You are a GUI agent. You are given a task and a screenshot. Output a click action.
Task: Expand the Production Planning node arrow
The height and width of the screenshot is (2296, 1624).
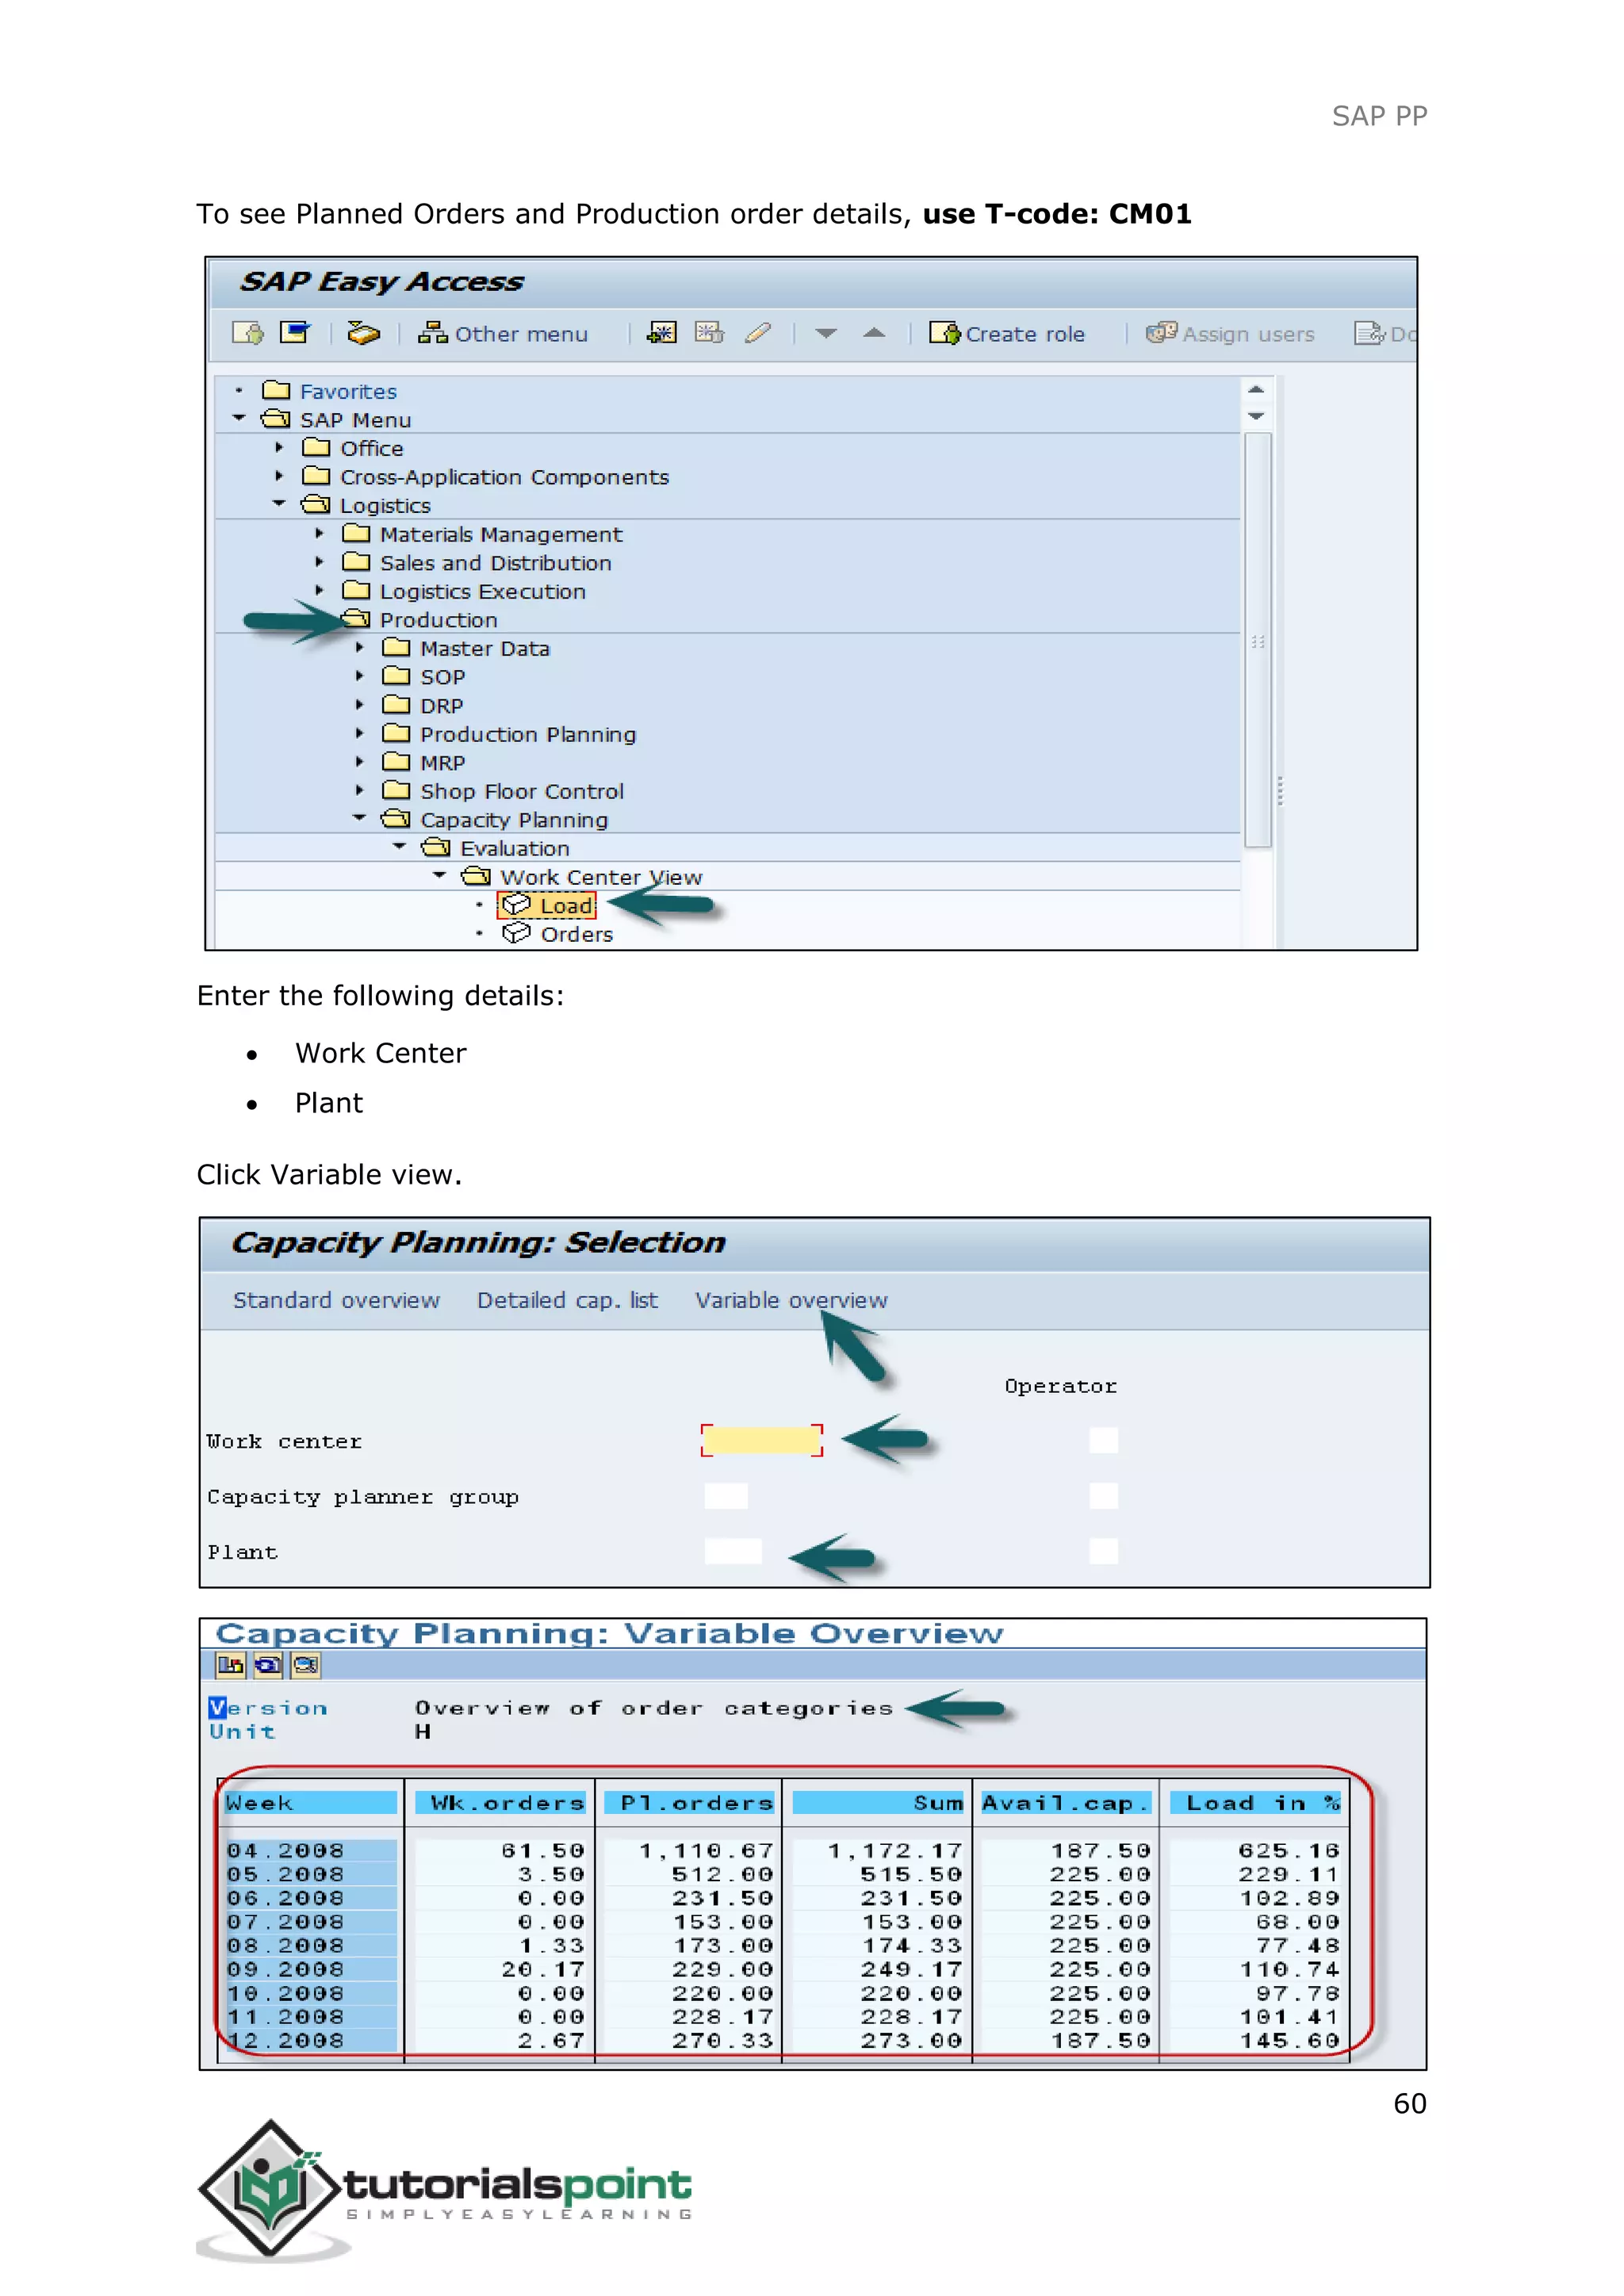tap(359, 733)
